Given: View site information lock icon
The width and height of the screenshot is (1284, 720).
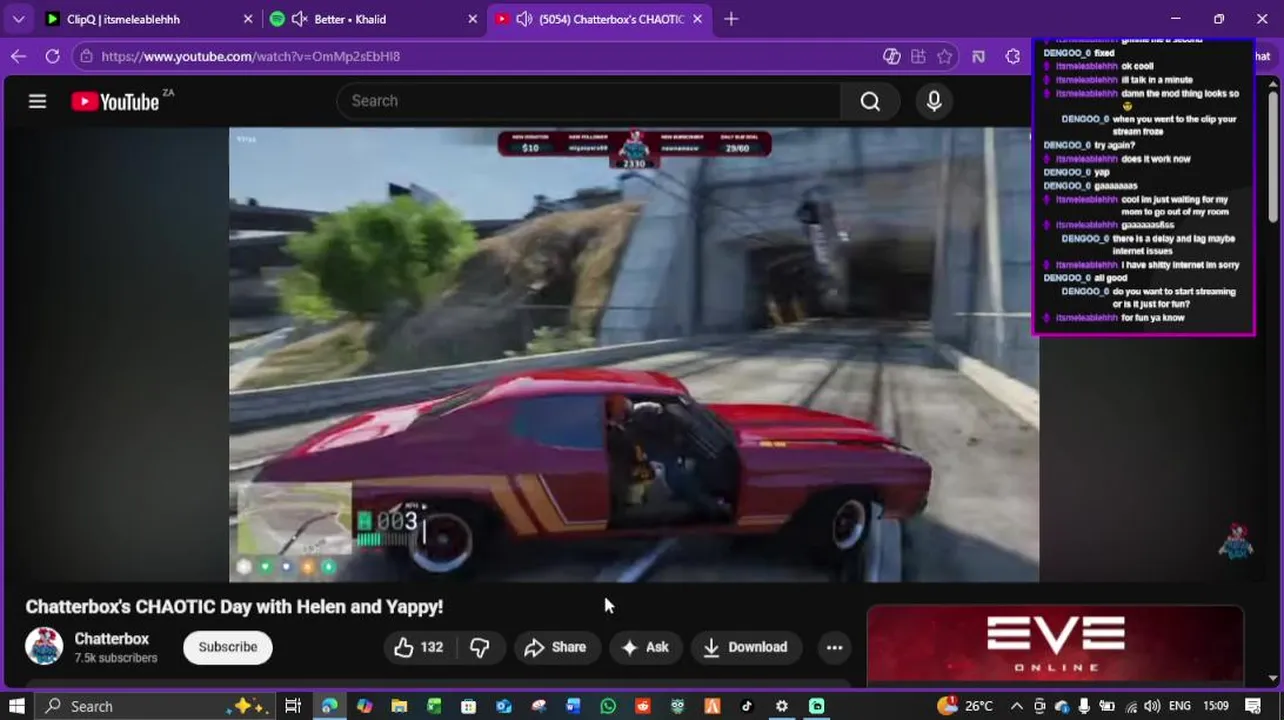Looking at the screenshot, I should click(x=87, y=57).
